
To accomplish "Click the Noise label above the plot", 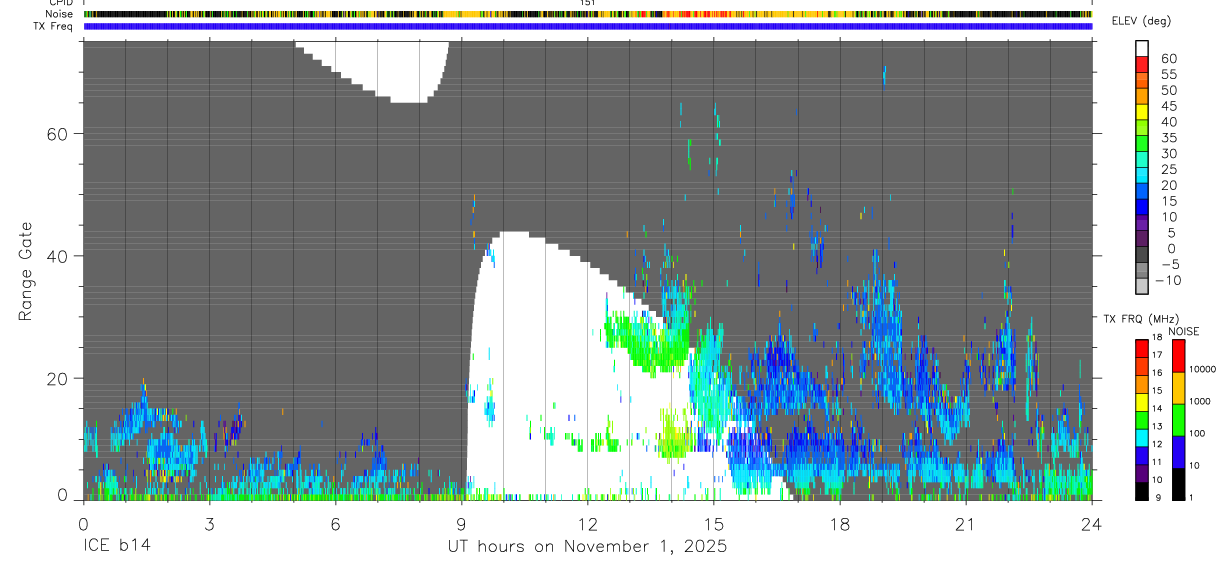I will [61, 14].
